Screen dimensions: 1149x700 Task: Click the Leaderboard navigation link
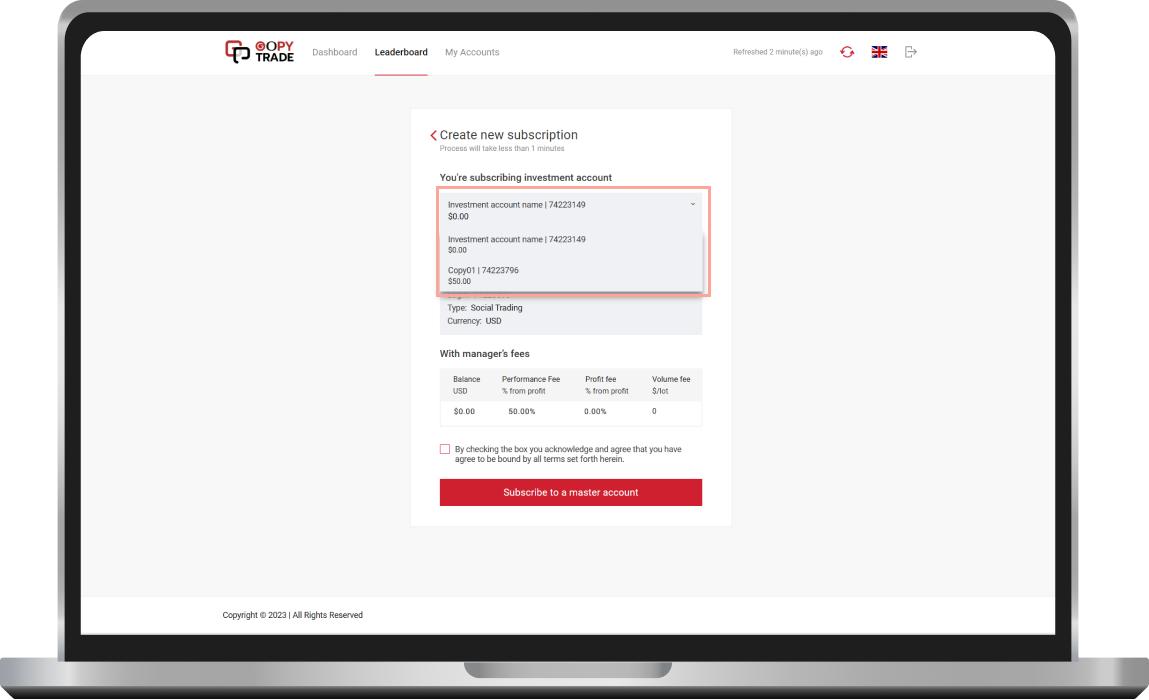[x=401, y=51]
